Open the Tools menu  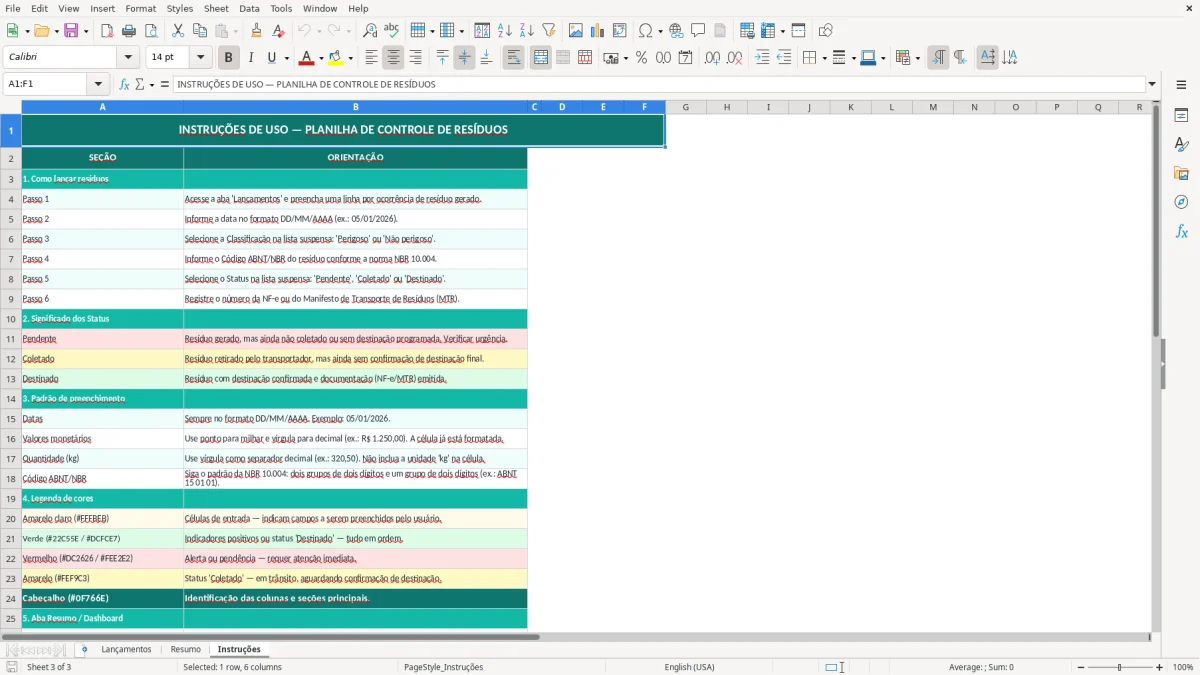coord(281,8)
